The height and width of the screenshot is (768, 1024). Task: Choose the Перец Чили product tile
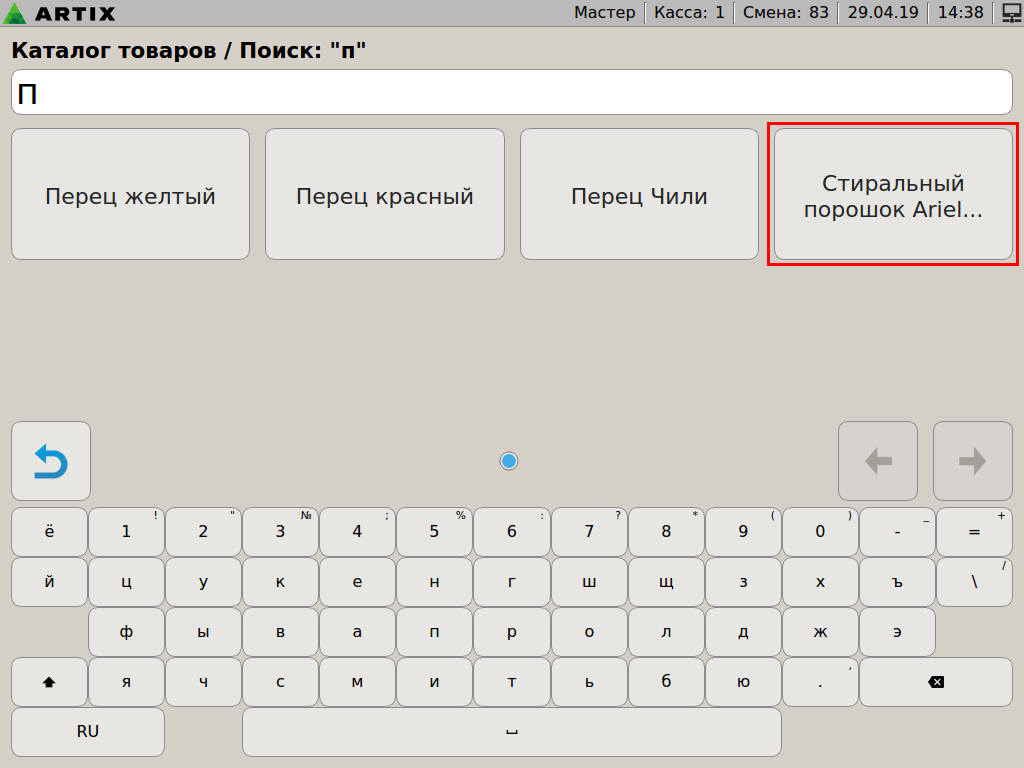pyautogui.click(x=639, y=195)
